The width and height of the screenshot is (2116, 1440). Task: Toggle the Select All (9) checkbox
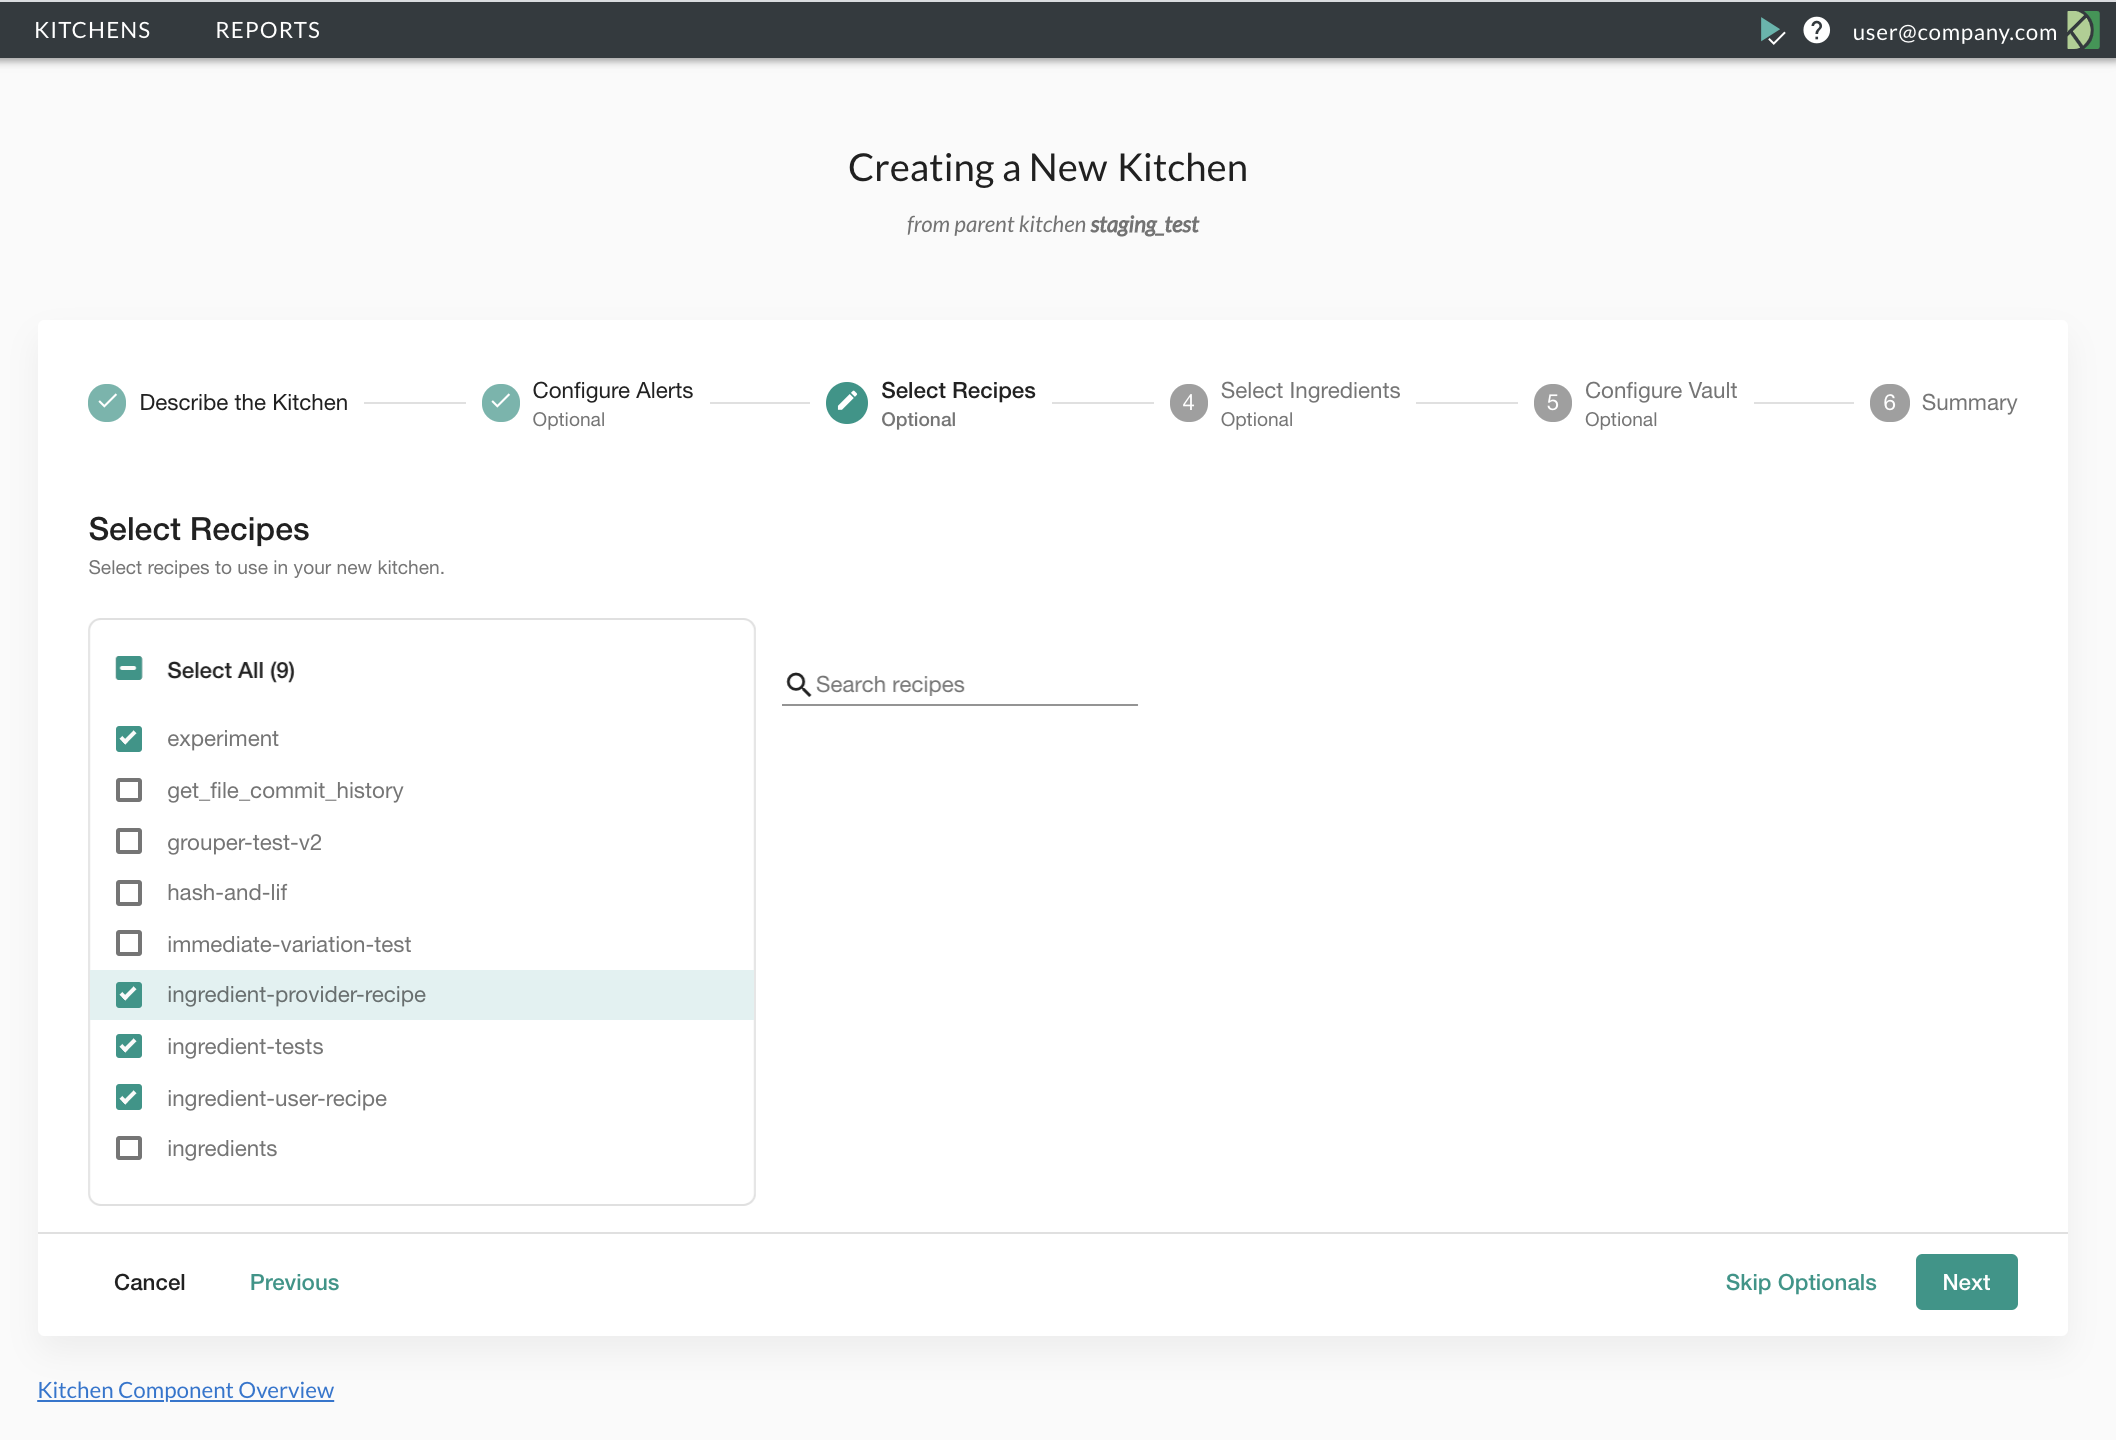coord(129,669)
